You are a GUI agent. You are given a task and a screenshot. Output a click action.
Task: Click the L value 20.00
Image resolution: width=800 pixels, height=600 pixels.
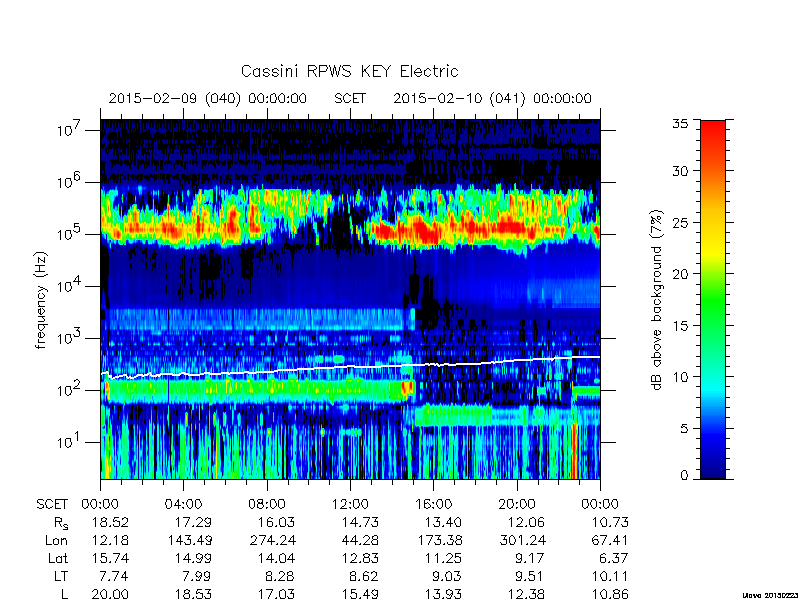(110, 594)
